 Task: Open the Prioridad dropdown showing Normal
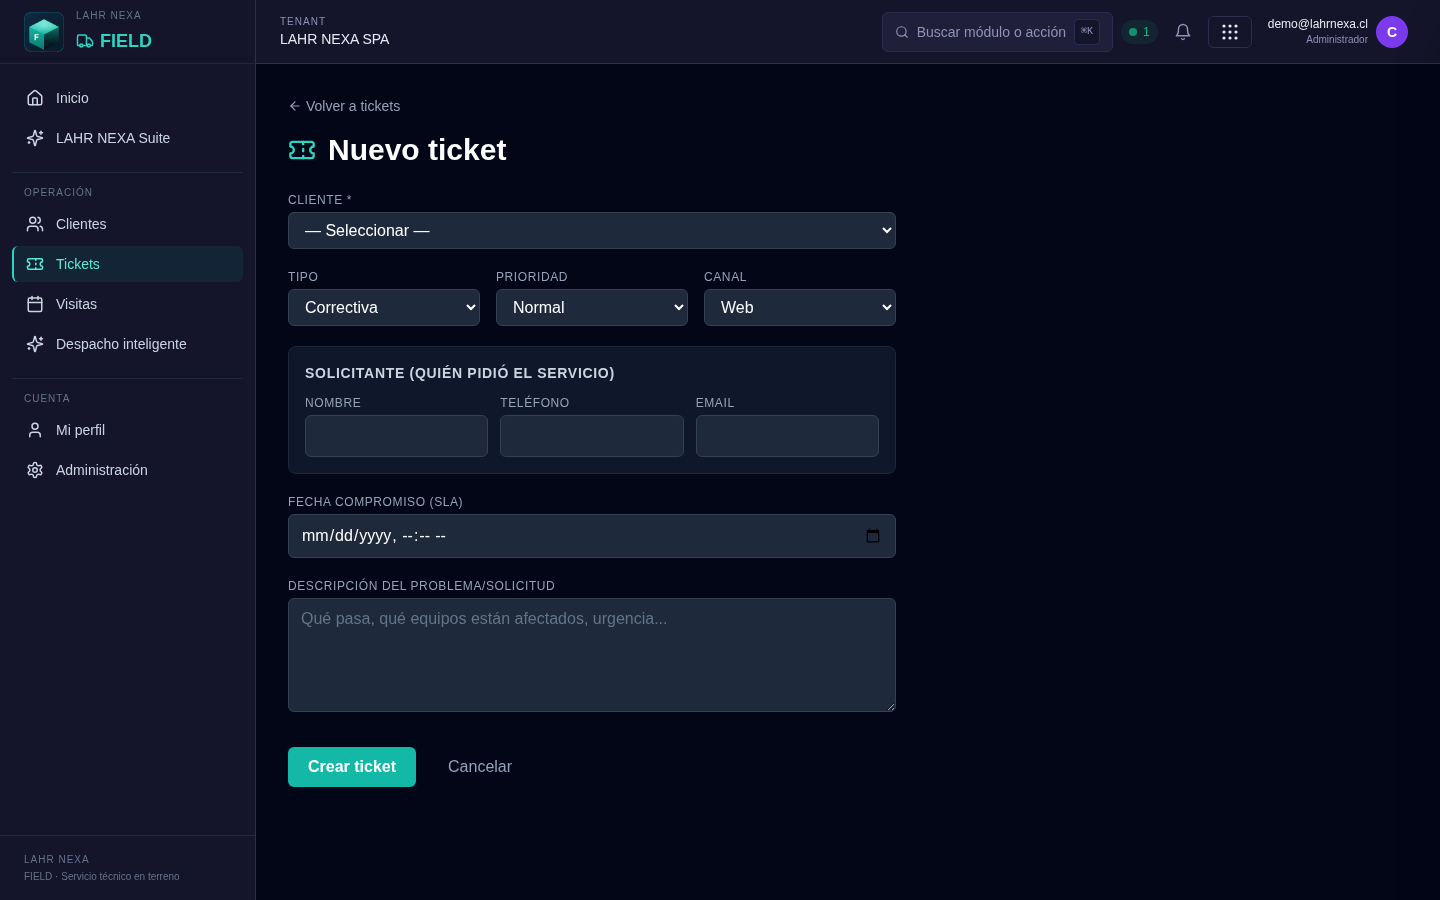coord(592,308)
